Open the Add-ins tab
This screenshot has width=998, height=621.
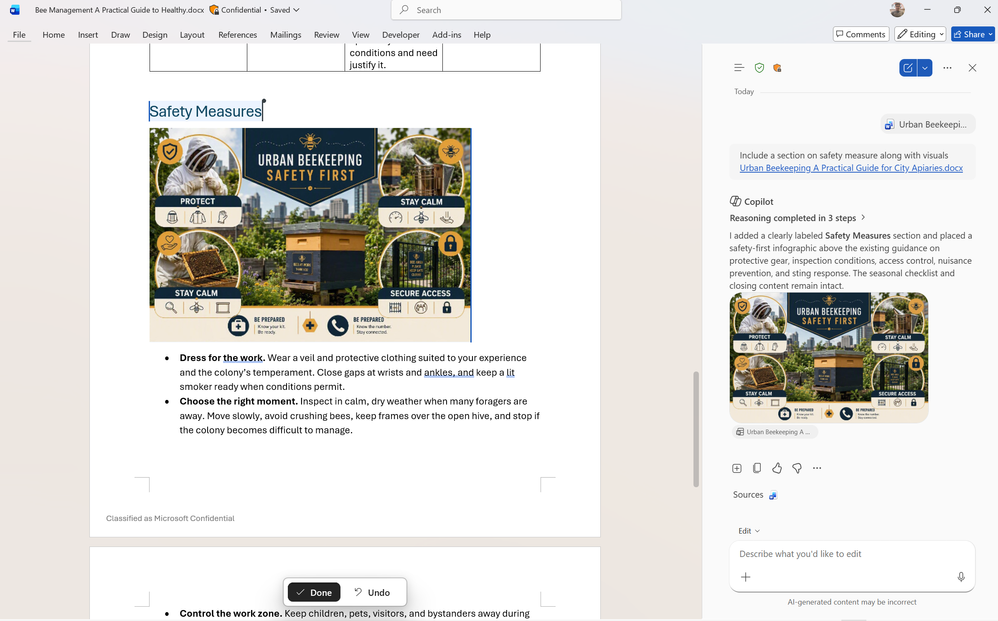[x=446, y=34]
